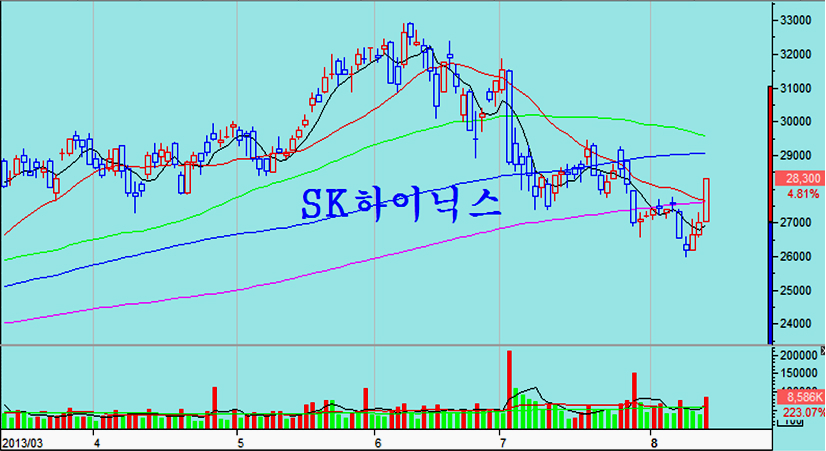Click the 223.07% volume ratio label
This screenshot has height=451, width=826.
[x=798, y=412]
